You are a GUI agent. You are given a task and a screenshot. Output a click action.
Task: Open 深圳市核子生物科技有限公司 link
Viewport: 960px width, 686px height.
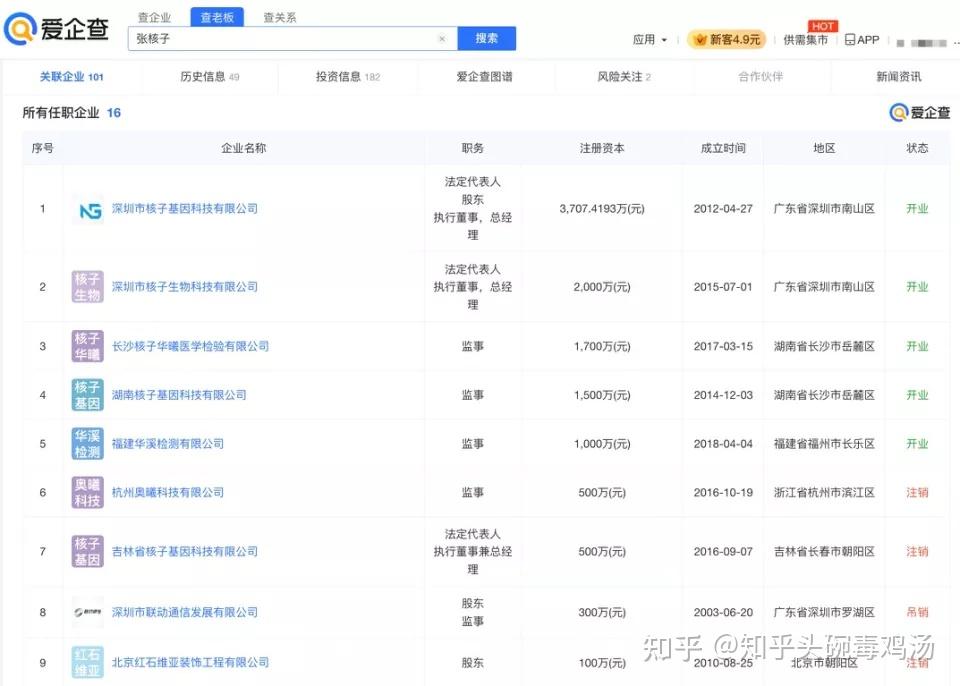(x=184, y=287)
